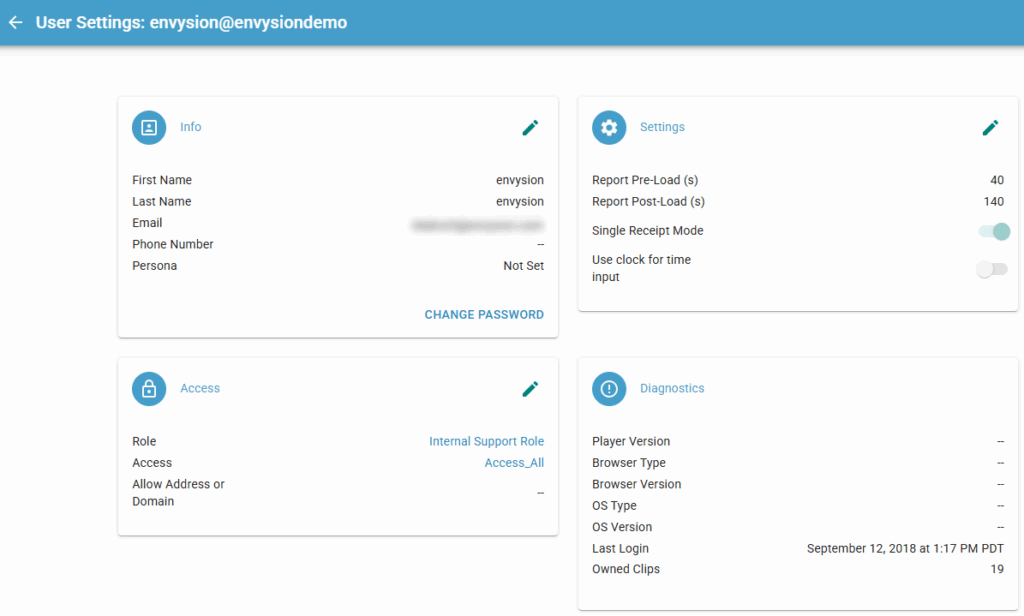Click the Persona value Not Set
Viewport: 1024px width, 616px height.
click(x=523, y=266)
